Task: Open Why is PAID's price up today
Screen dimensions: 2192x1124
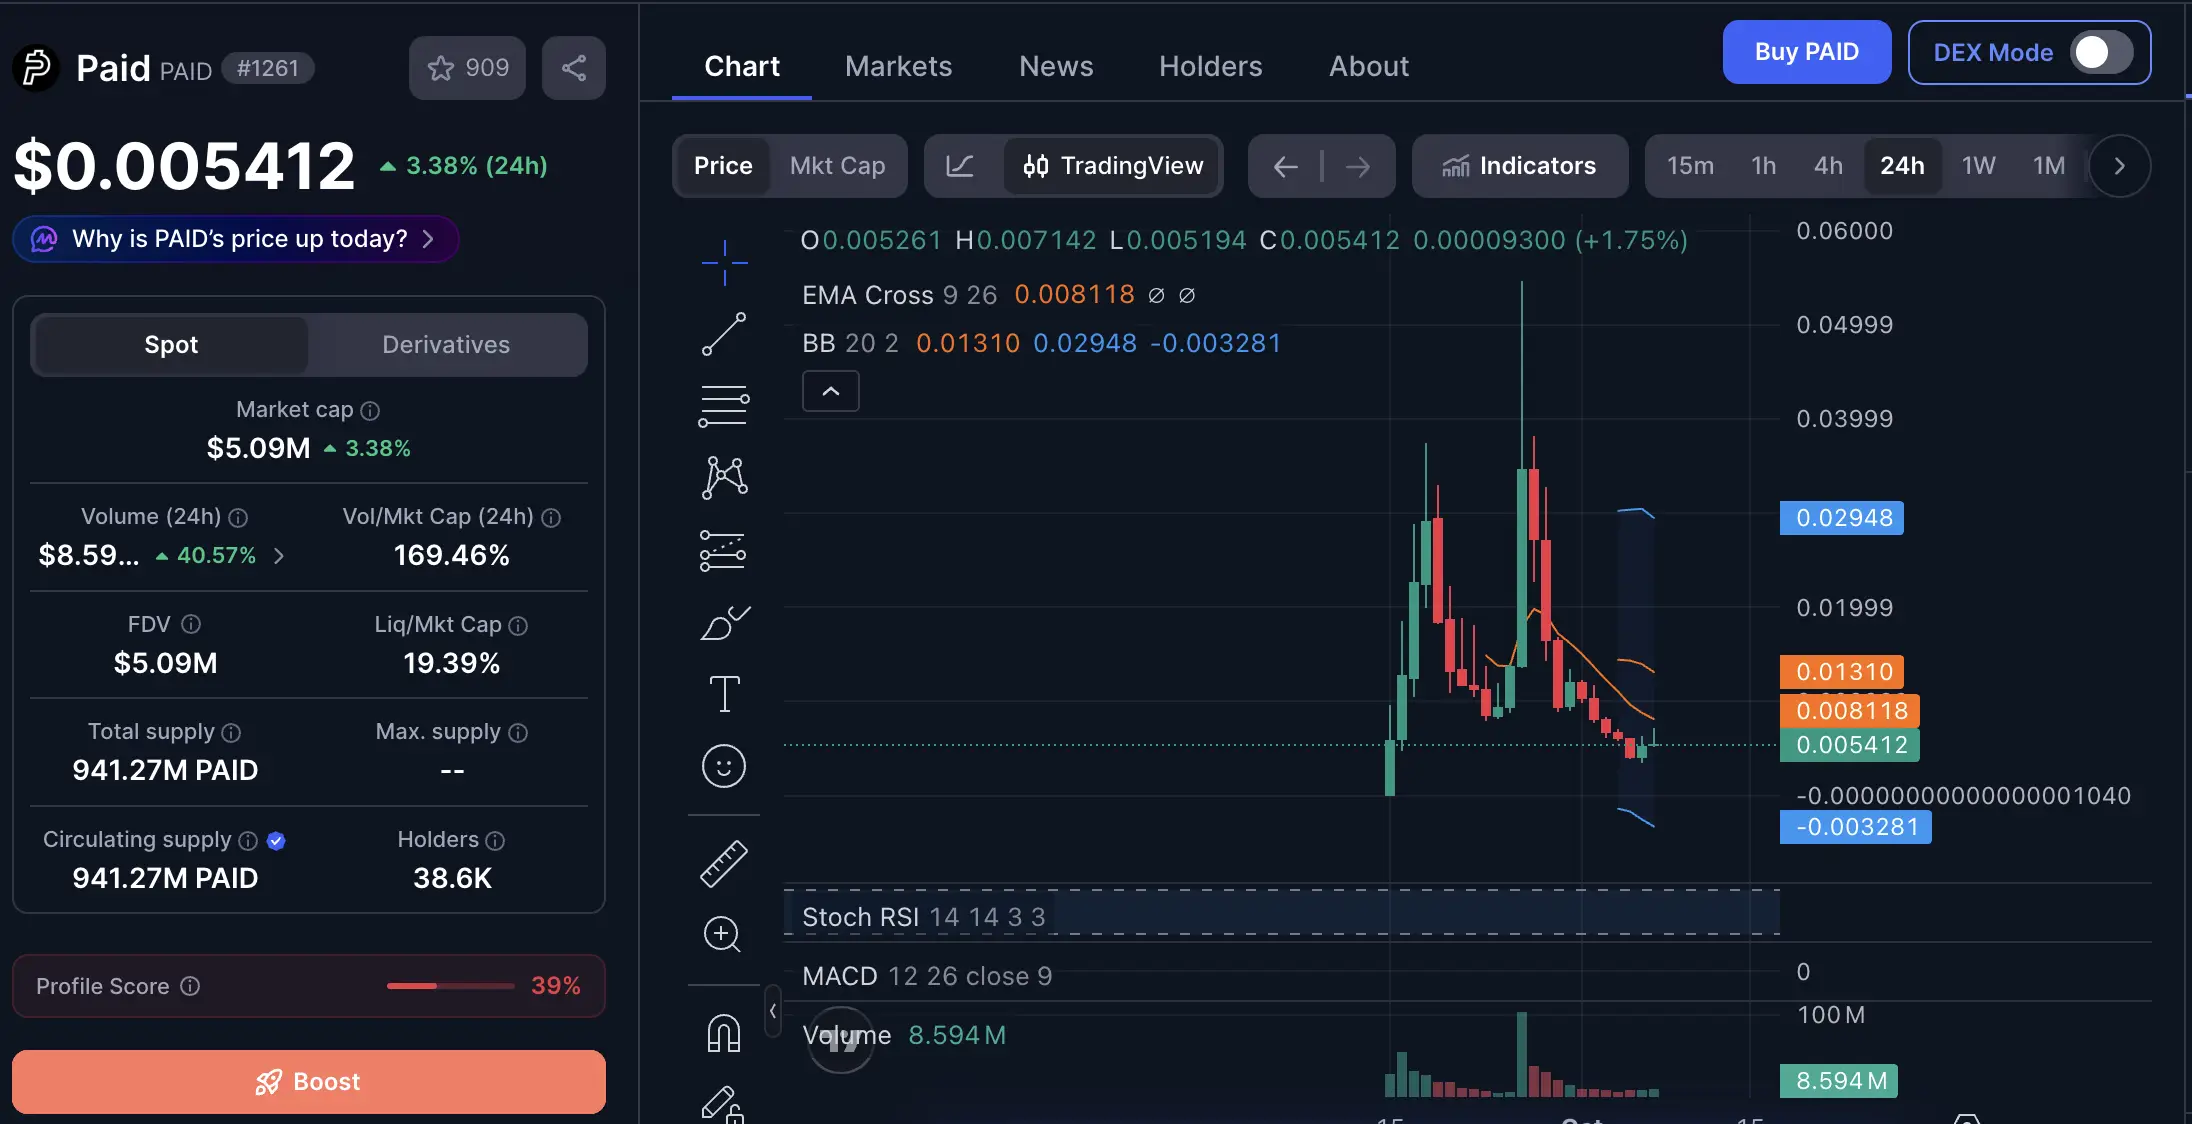Action: pos(235,239)
